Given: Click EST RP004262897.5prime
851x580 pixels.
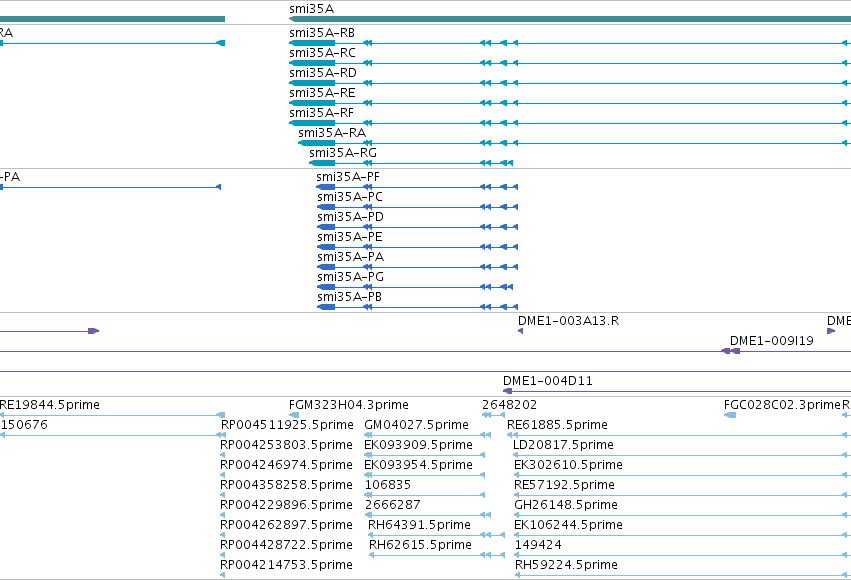Looking at the screenshot, I should (287, 525).
